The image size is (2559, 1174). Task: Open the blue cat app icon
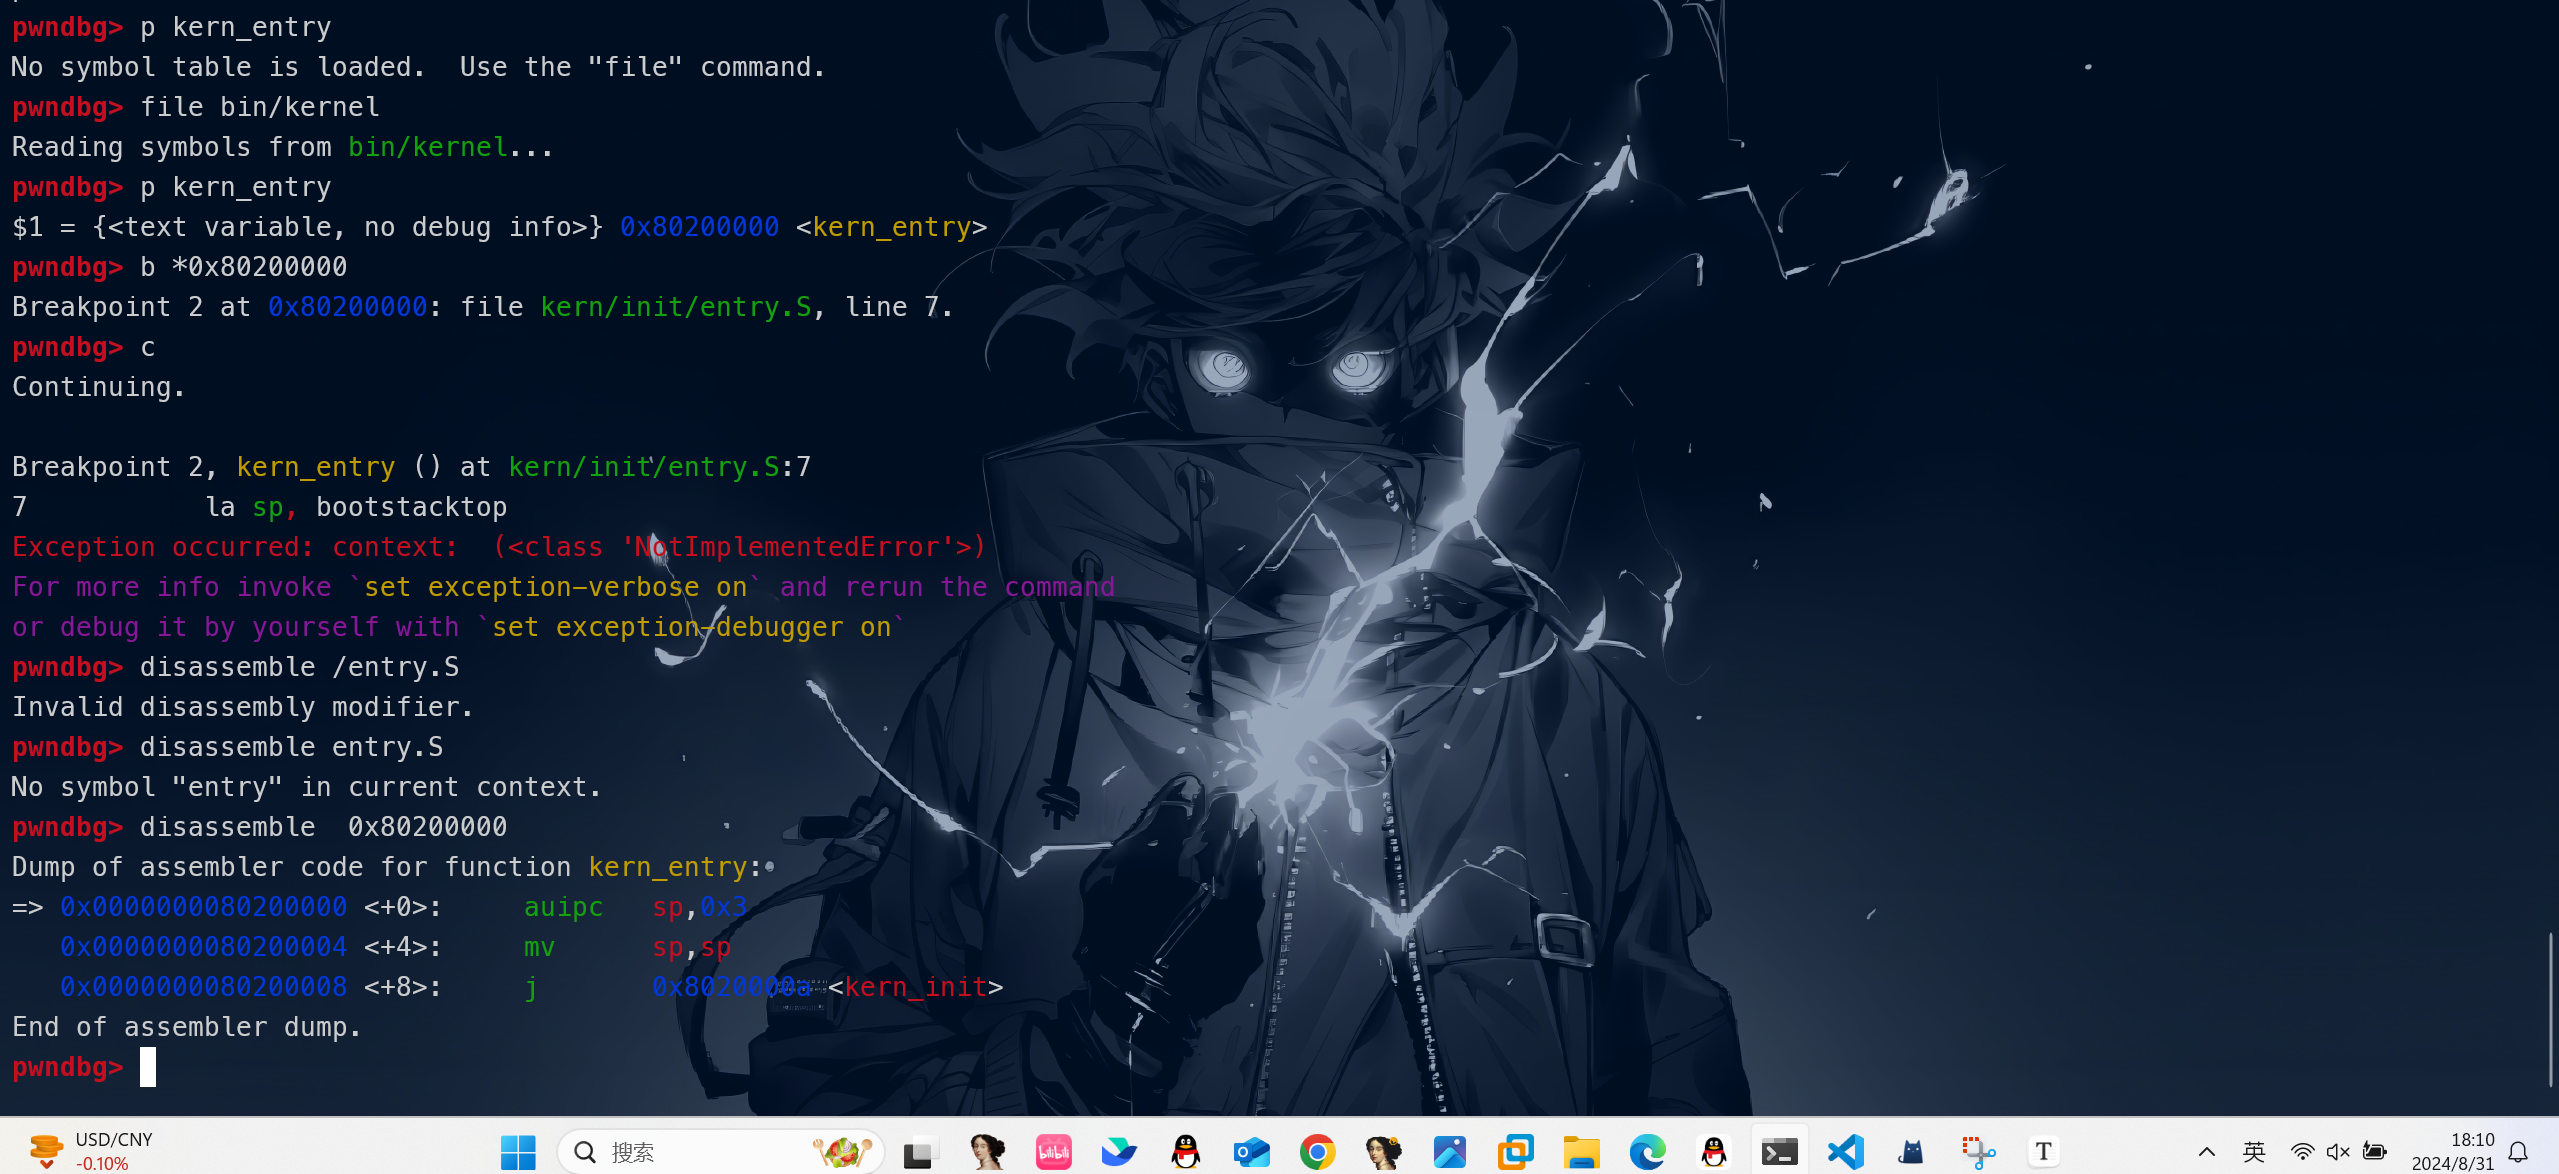[x=1911, y=1152]
